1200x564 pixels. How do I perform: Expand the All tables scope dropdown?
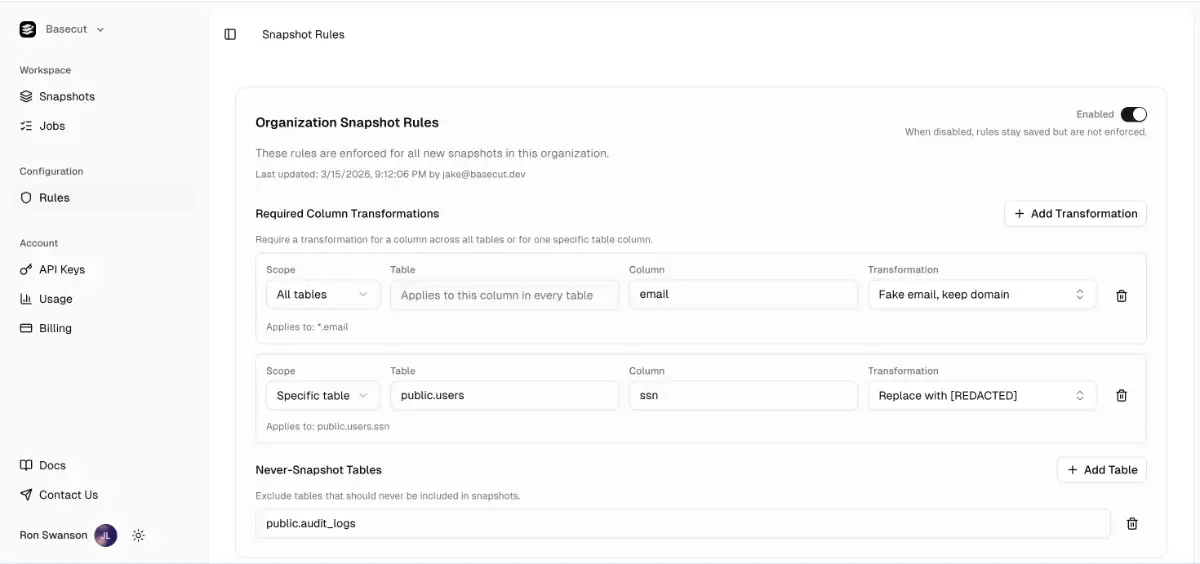tap(323, 295)
